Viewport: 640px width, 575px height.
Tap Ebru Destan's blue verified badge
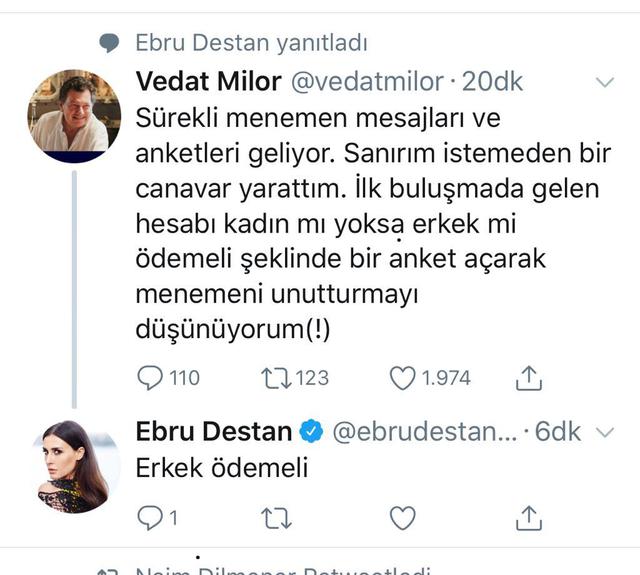click(312, 431)
